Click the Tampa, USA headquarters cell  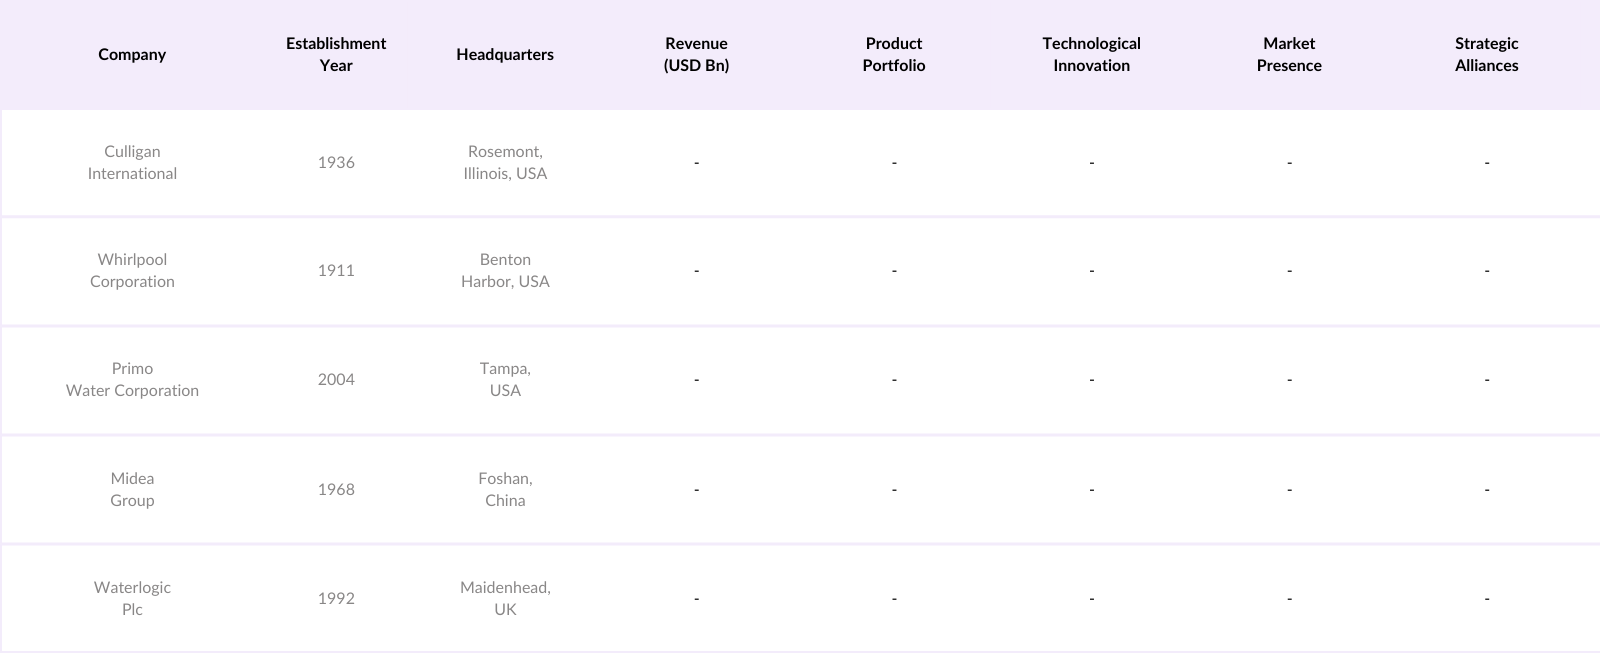(x=505, y=379)
